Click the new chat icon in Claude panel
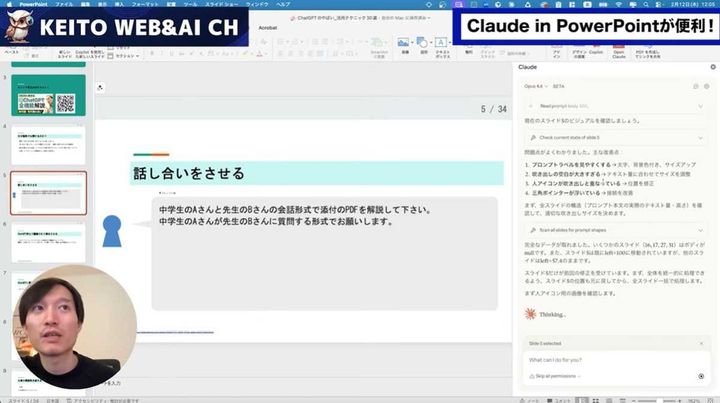Image resolution: width=720 pixels, height=403 pixels. pos(696,86)
